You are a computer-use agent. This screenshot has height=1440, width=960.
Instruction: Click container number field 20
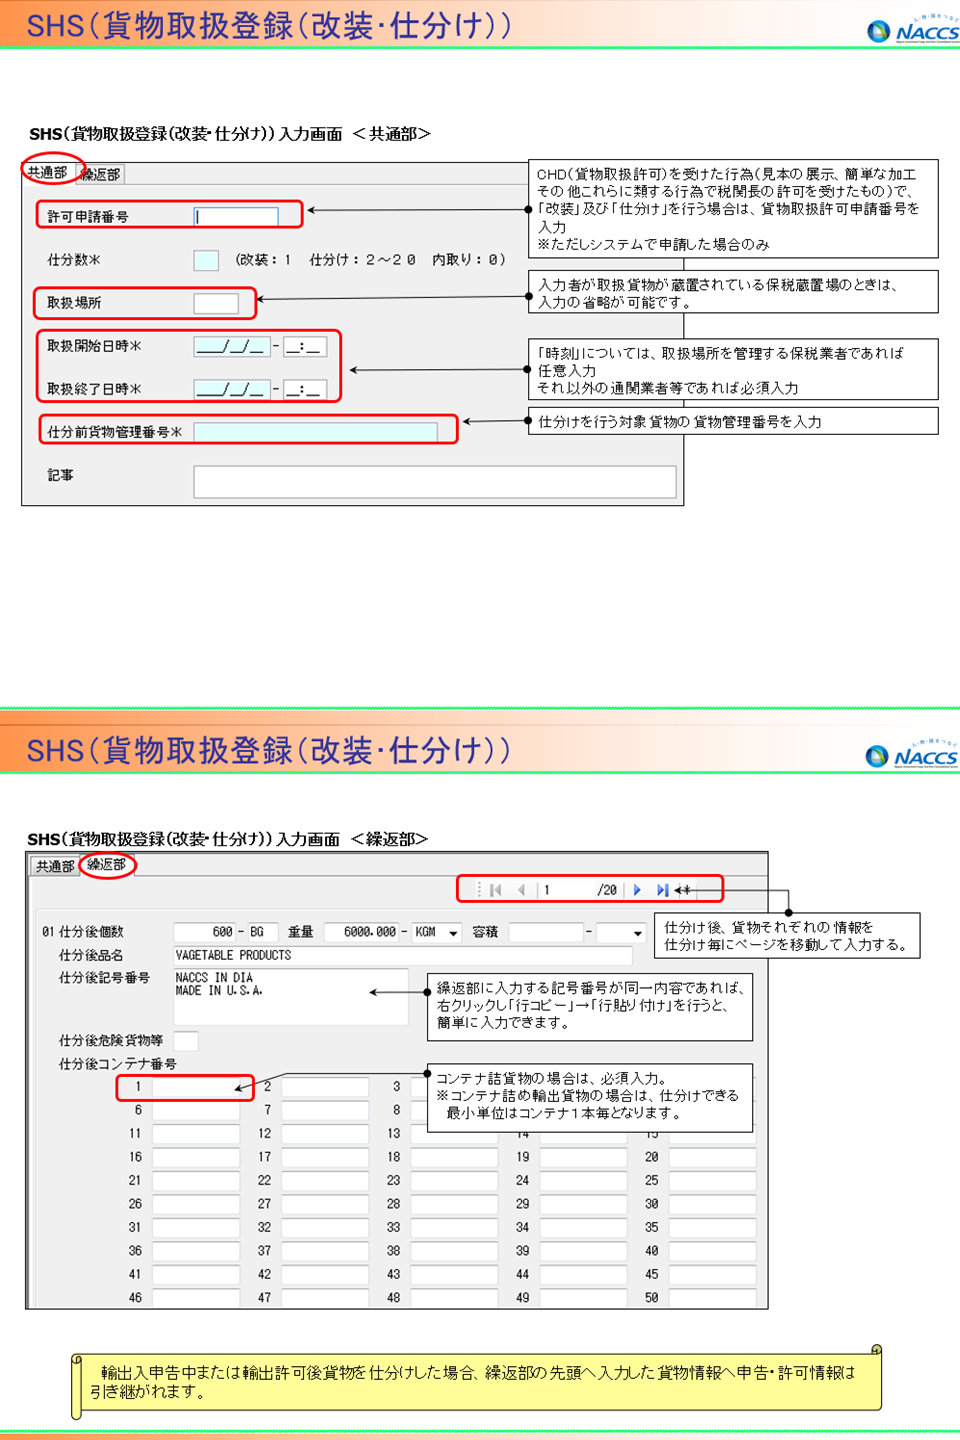coord(712,1157)
